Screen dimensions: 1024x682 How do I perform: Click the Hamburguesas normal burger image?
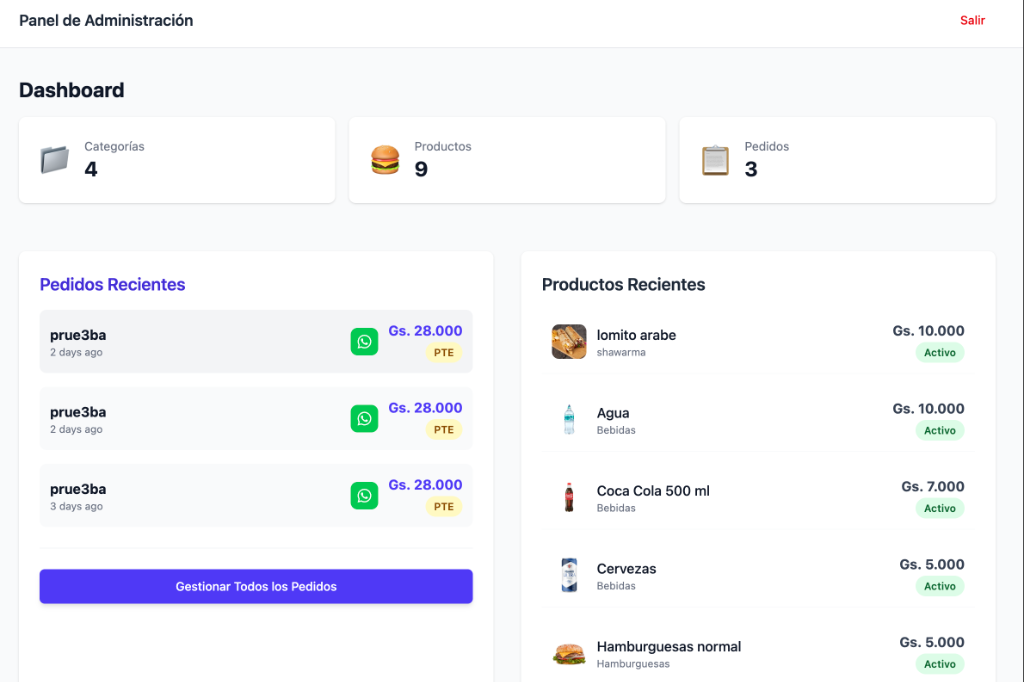pos(568,654)
